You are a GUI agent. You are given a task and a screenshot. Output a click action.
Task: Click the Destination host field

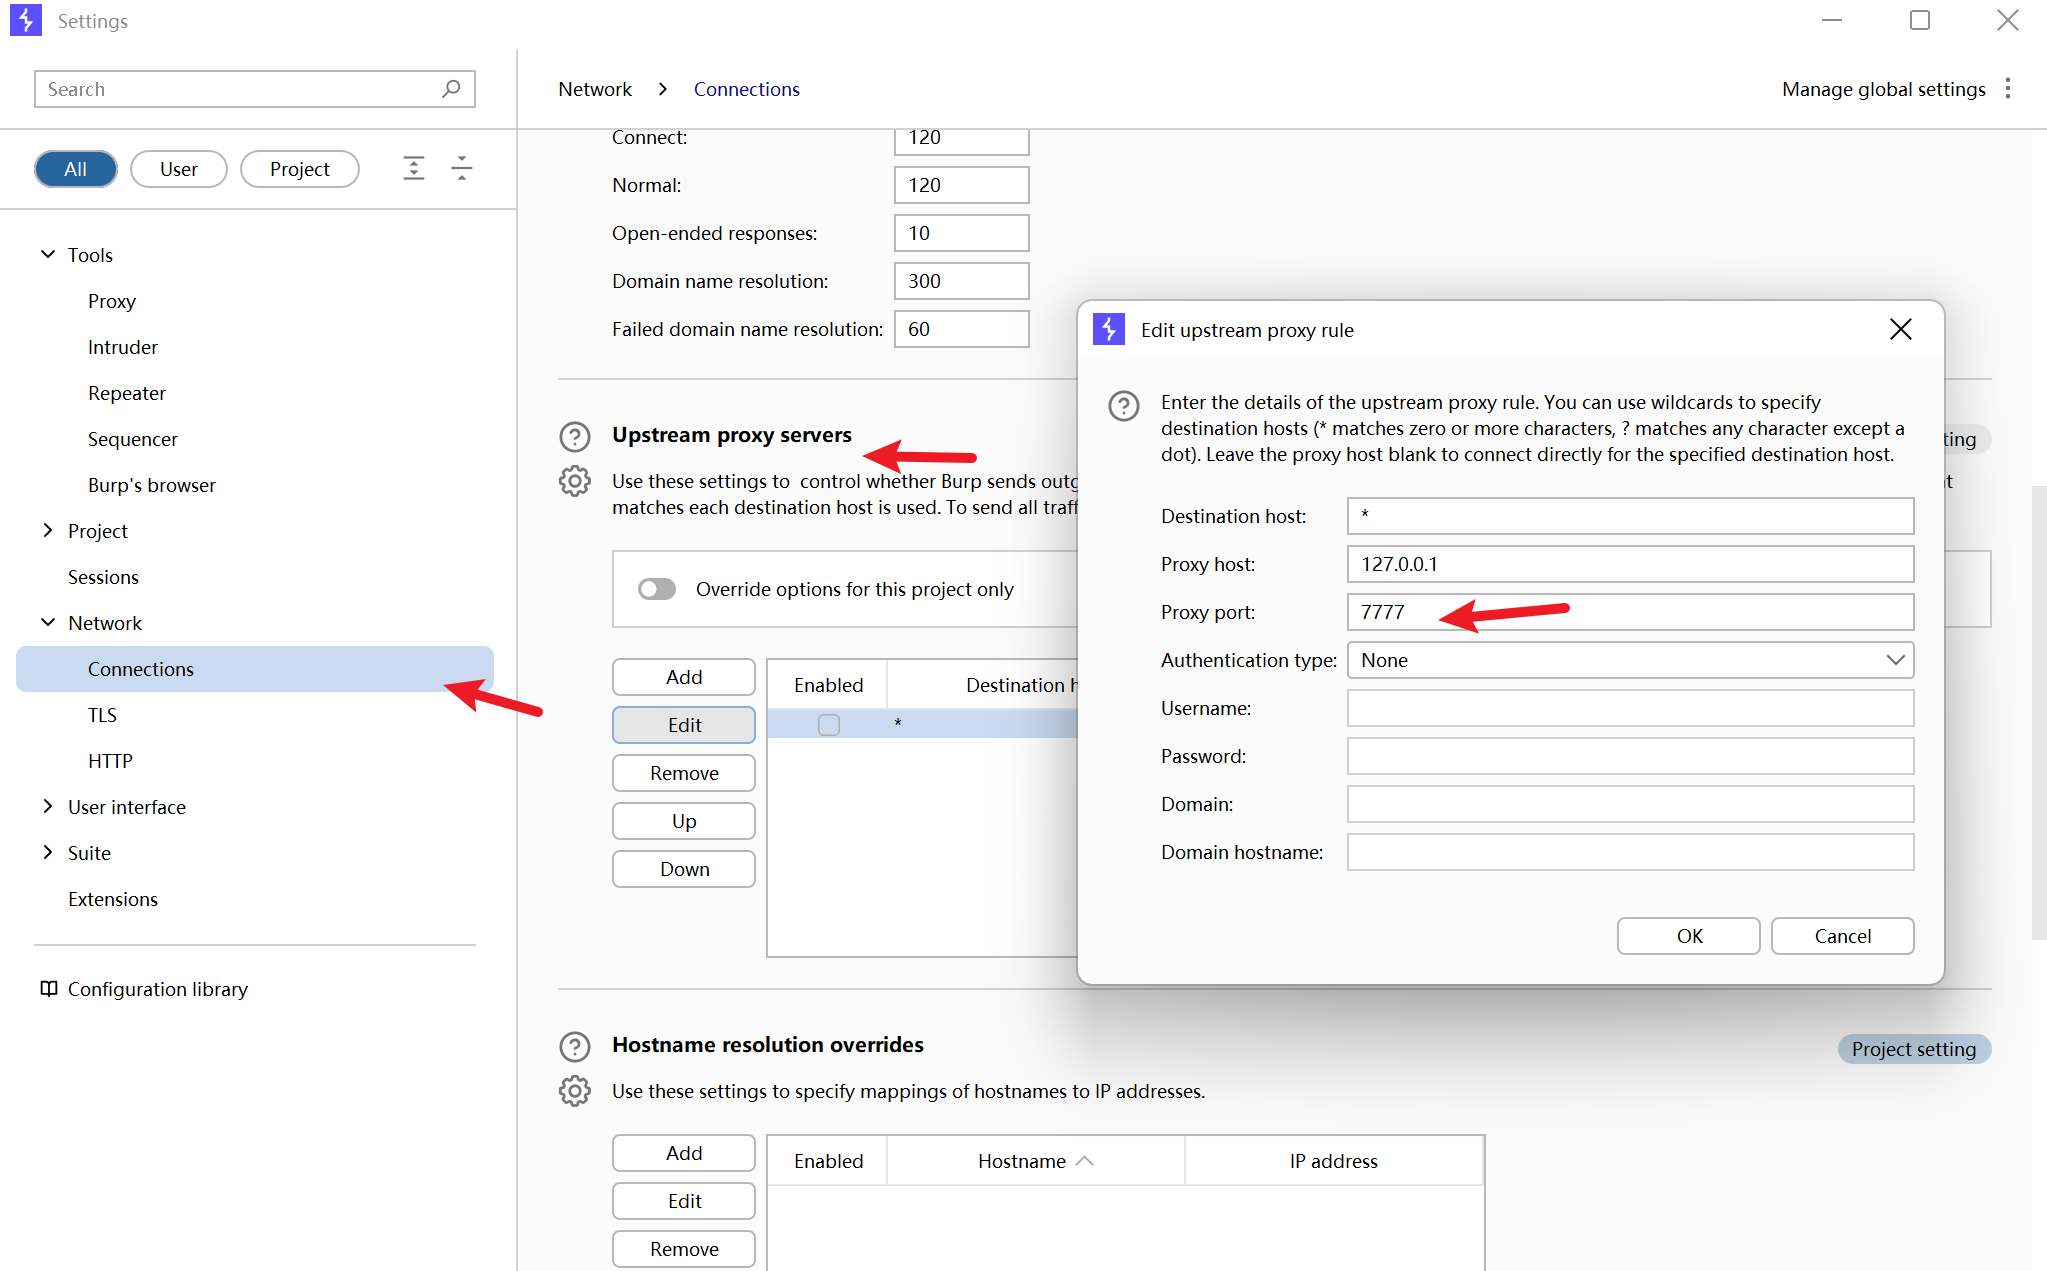point(1630,516)
